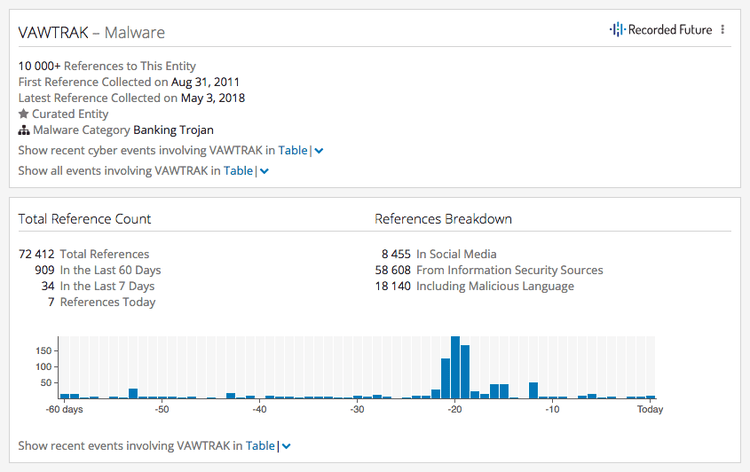Open the Table link for recent cyber events
The image size is (750, 472).
292,150
